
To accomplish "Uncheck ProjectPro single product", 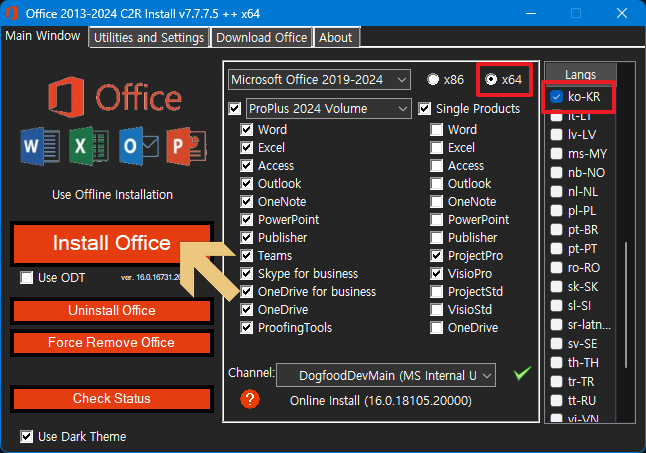I will (436, 255).
